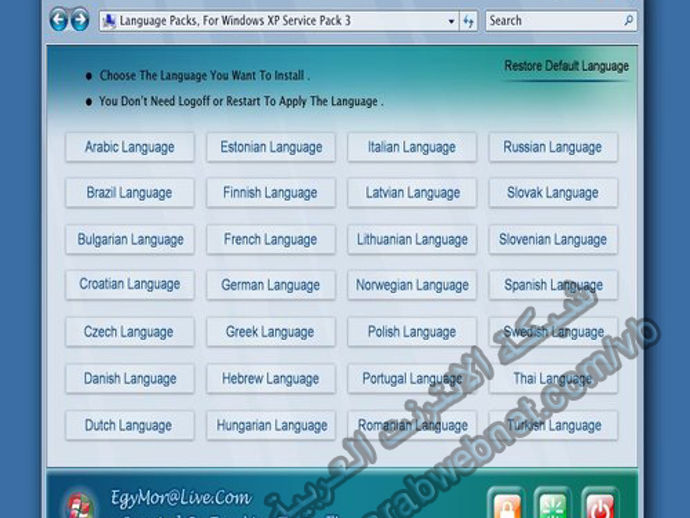The width and height of the screenshot is (690, 518).
Task: Click the orange lock icon button
Action: [x=507, y=504]
